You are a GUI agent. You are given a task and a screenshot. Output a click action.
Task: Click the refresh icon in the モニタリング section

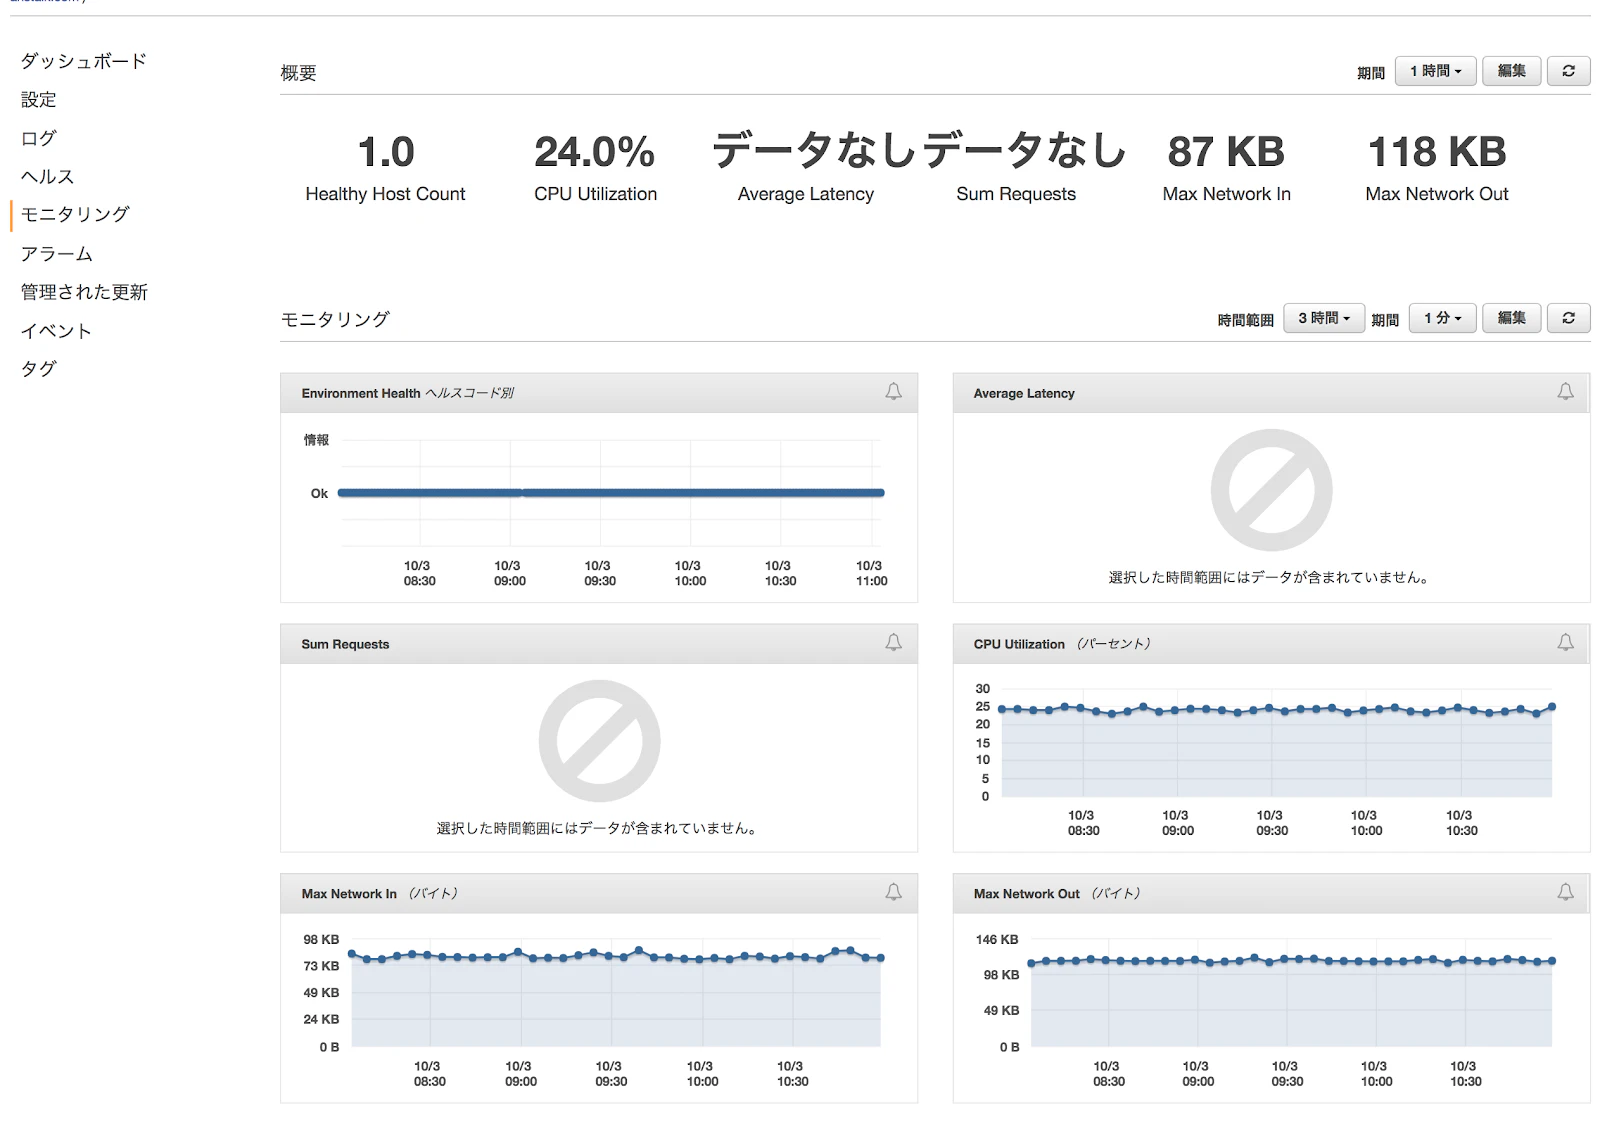pos(1568,318)
